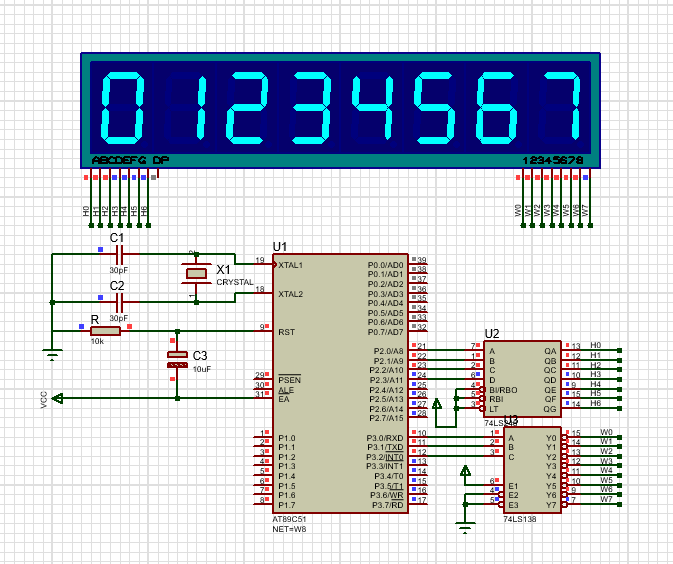Click the power arrow feeding U2 RBI and LT
Screen dimensions: 673x564
click(437, 403)
